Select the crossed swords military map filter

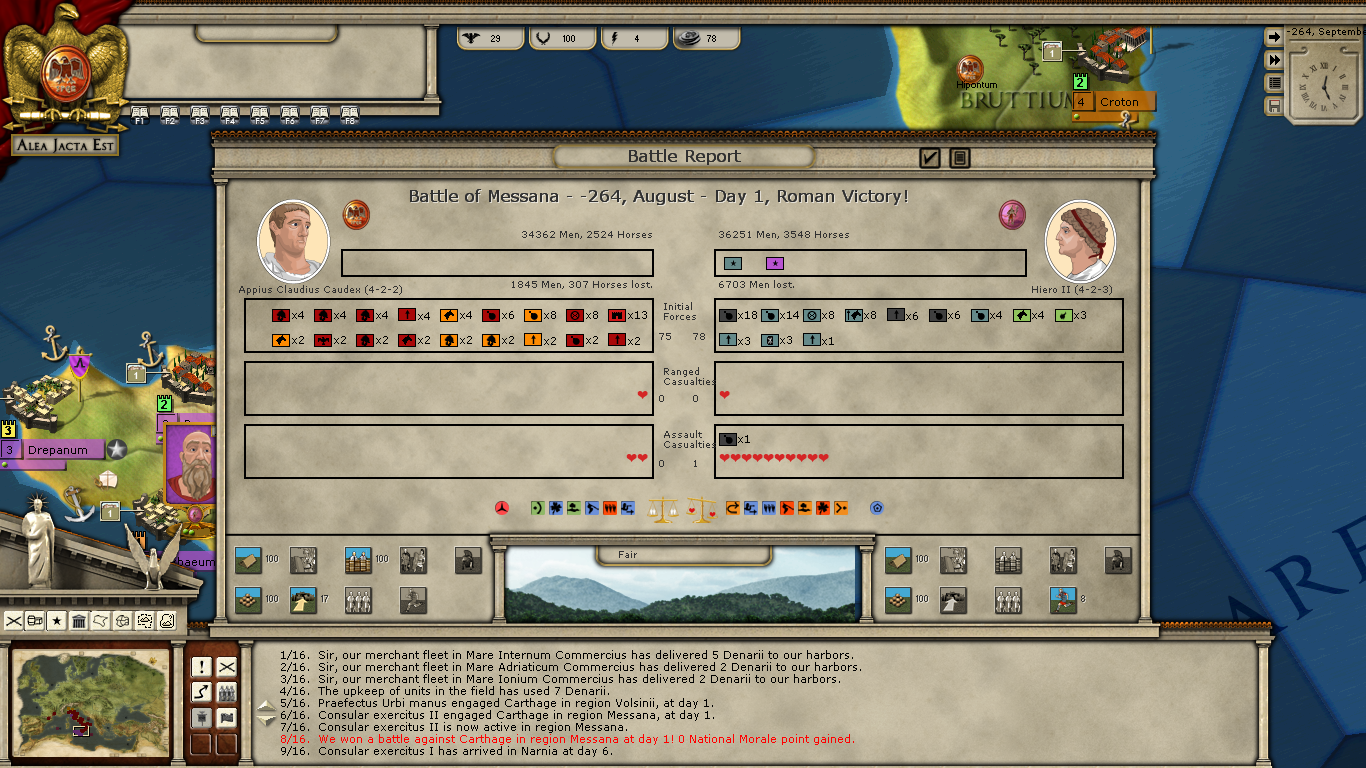point(14,621)
